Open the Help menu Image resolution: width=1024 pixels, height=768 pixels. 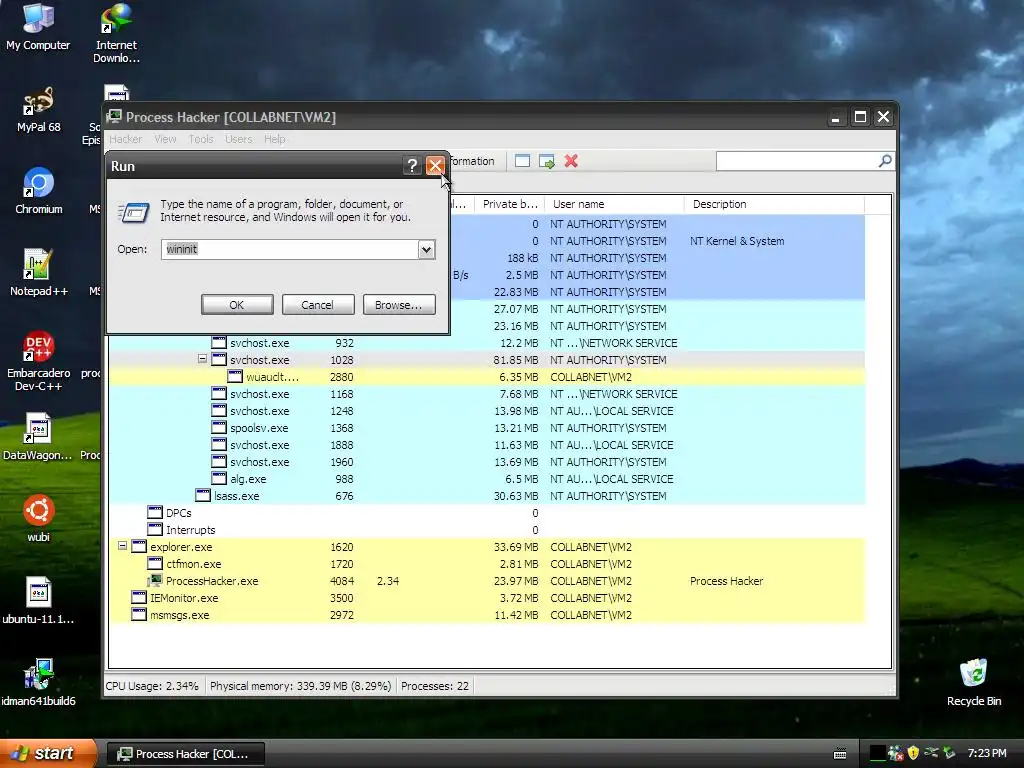pyautogui.click(x=274, y=139)
